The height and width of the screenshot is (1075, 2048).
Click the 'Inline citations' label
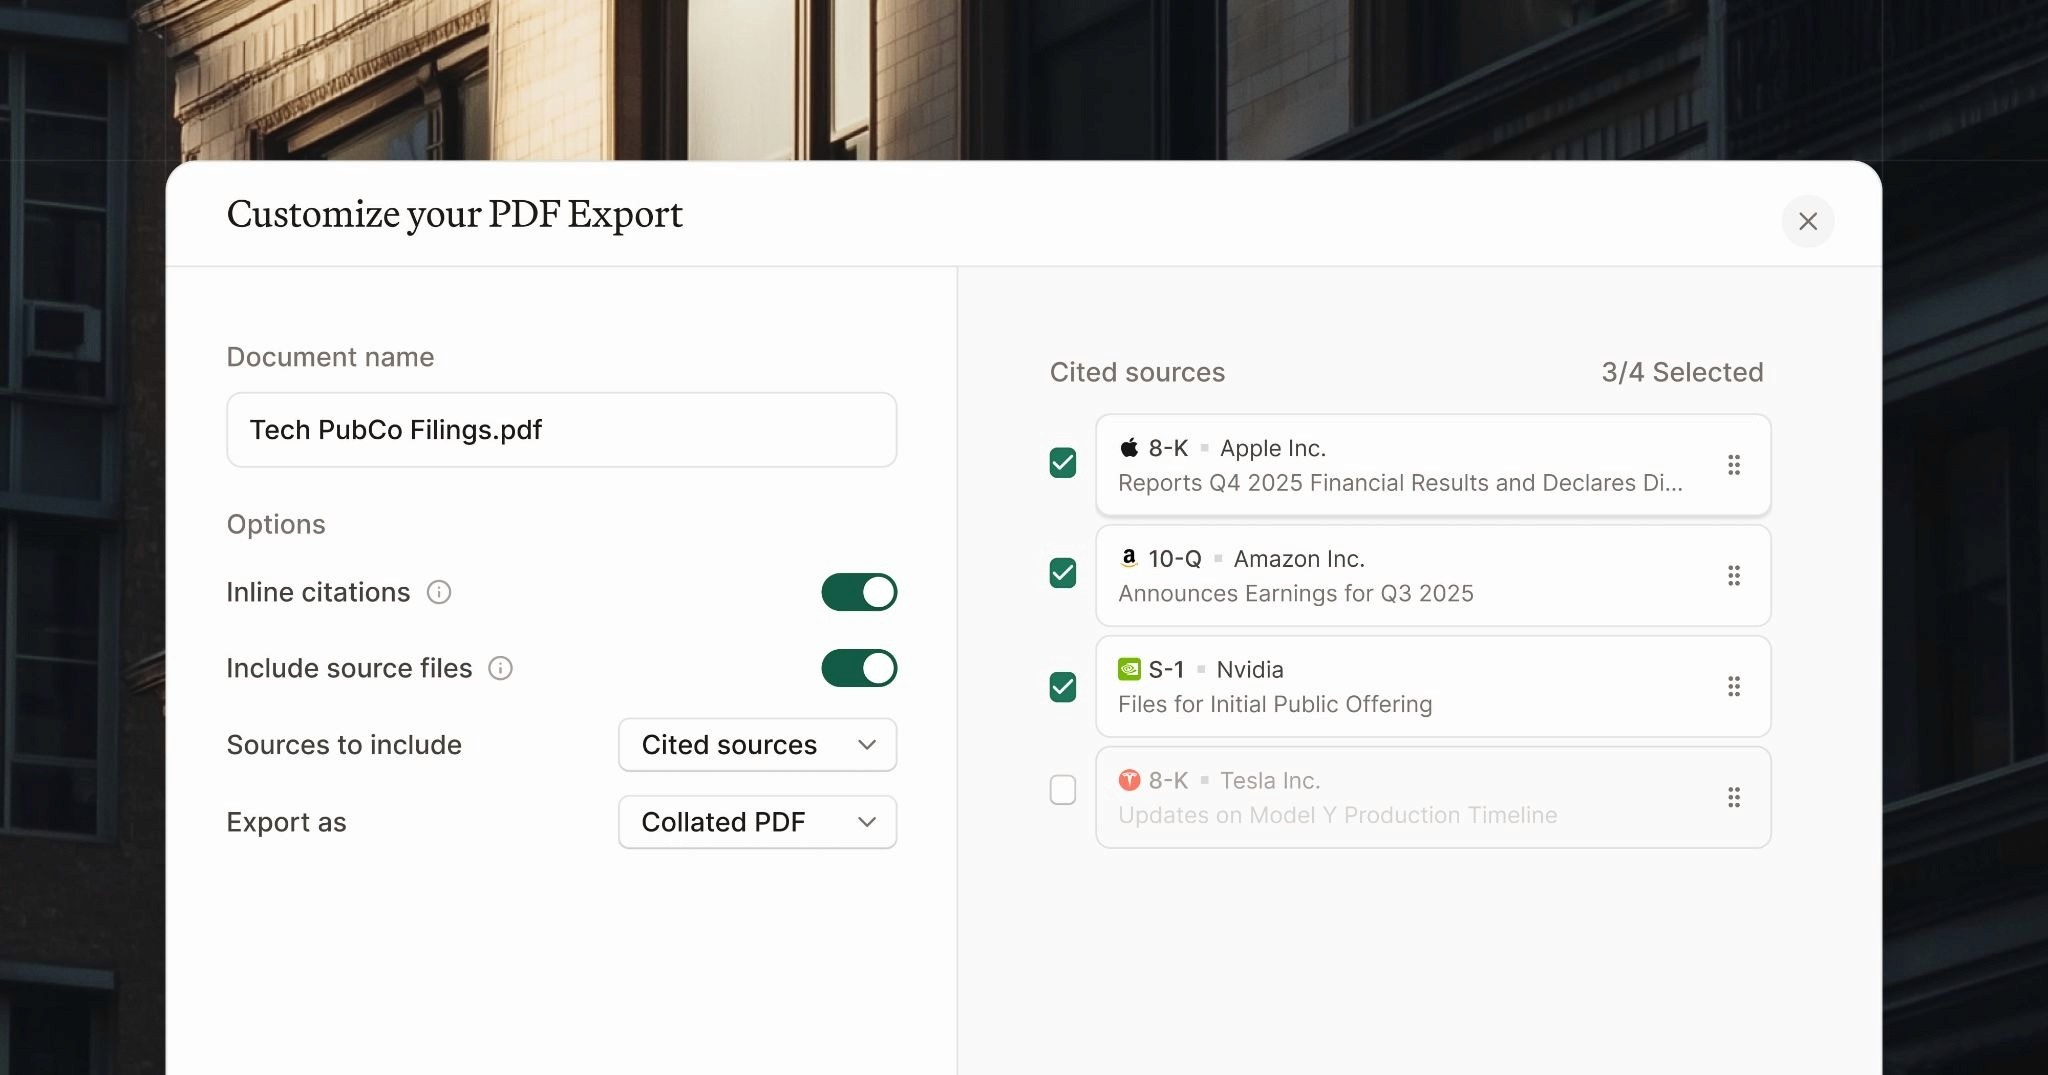(318, 592)
